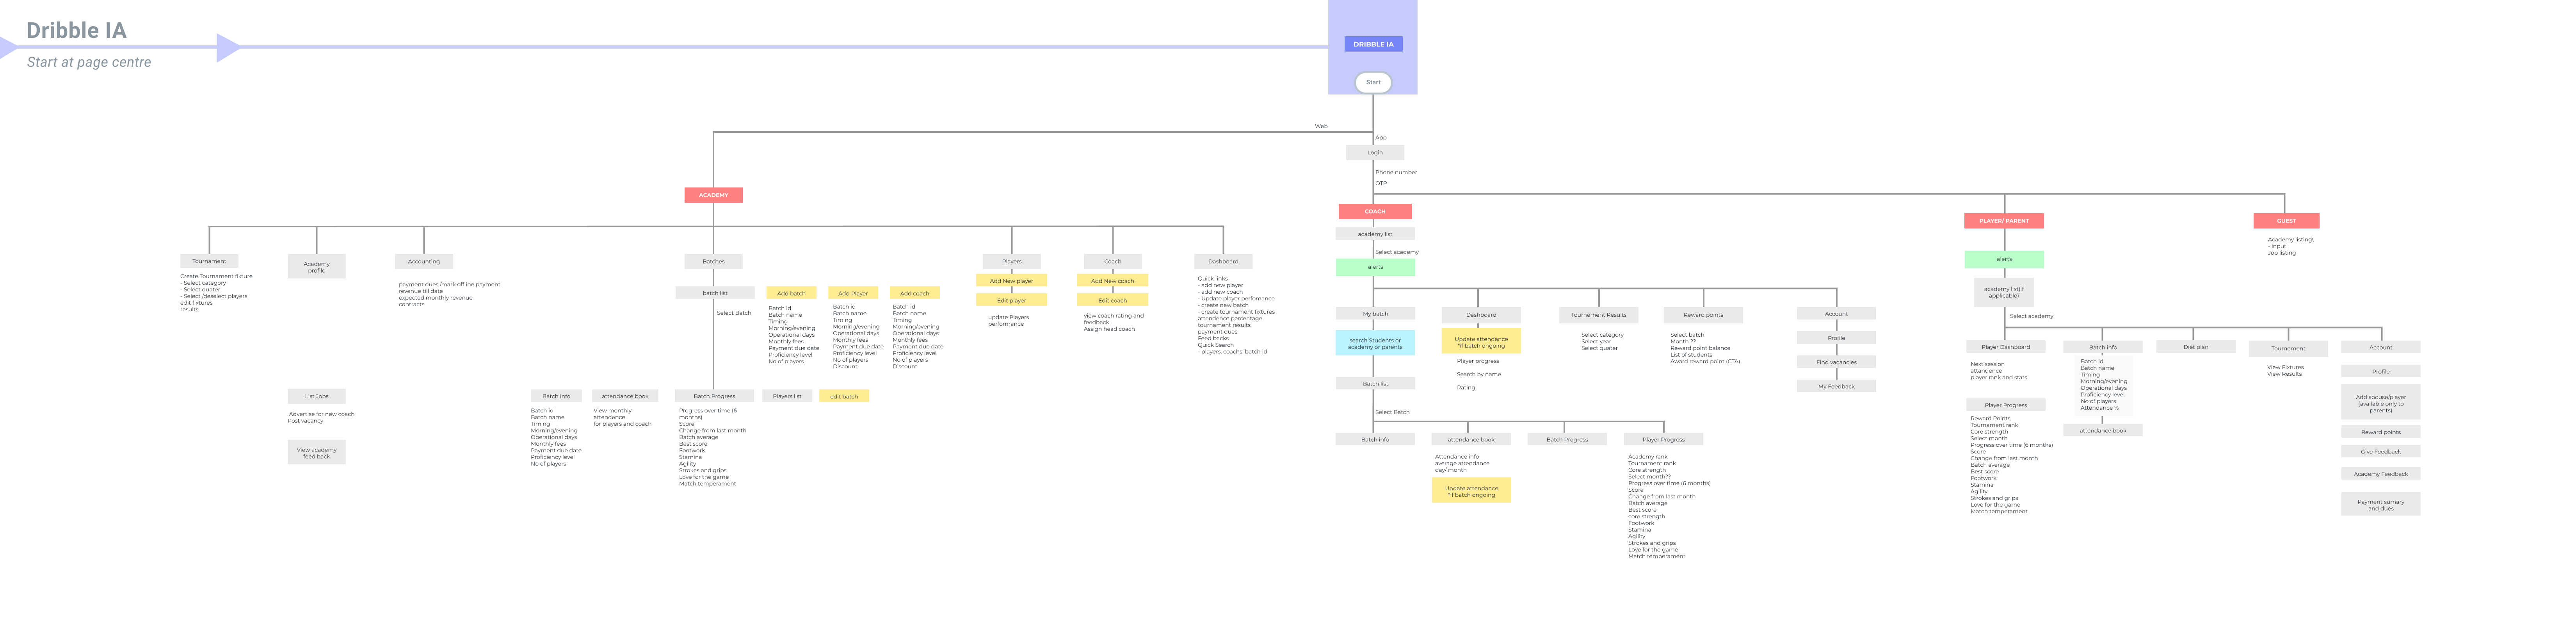Click the 'Phone number' label under Login
Viewport: 2576px width, 621px height.
click(x=1396, y=172)
